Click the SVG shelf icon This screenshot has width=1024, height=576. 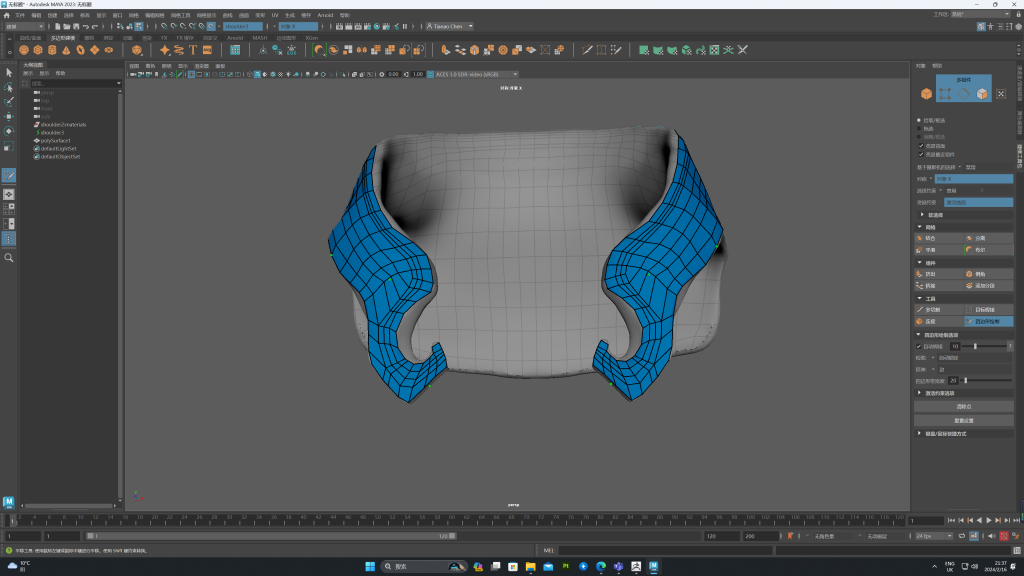click(207, 50)
